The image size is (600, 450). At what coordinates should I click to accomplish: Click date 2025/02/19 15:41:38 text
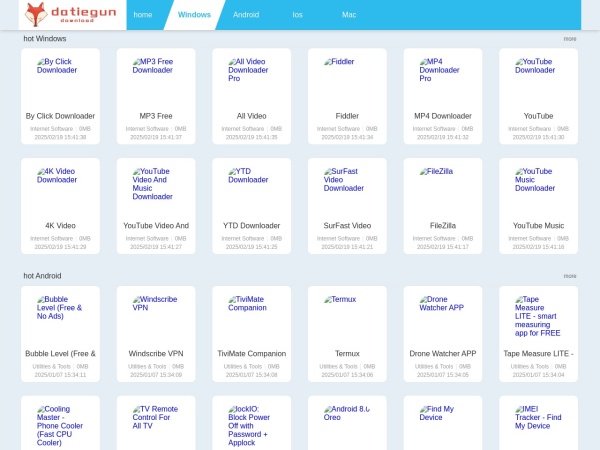tap(60, 137)
